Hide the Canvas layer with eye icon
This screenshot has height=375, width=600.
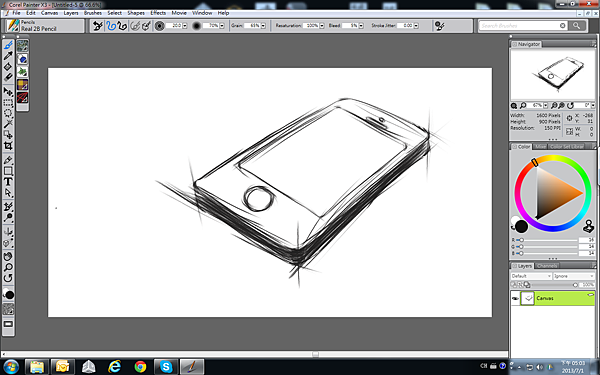pos(515,298)
